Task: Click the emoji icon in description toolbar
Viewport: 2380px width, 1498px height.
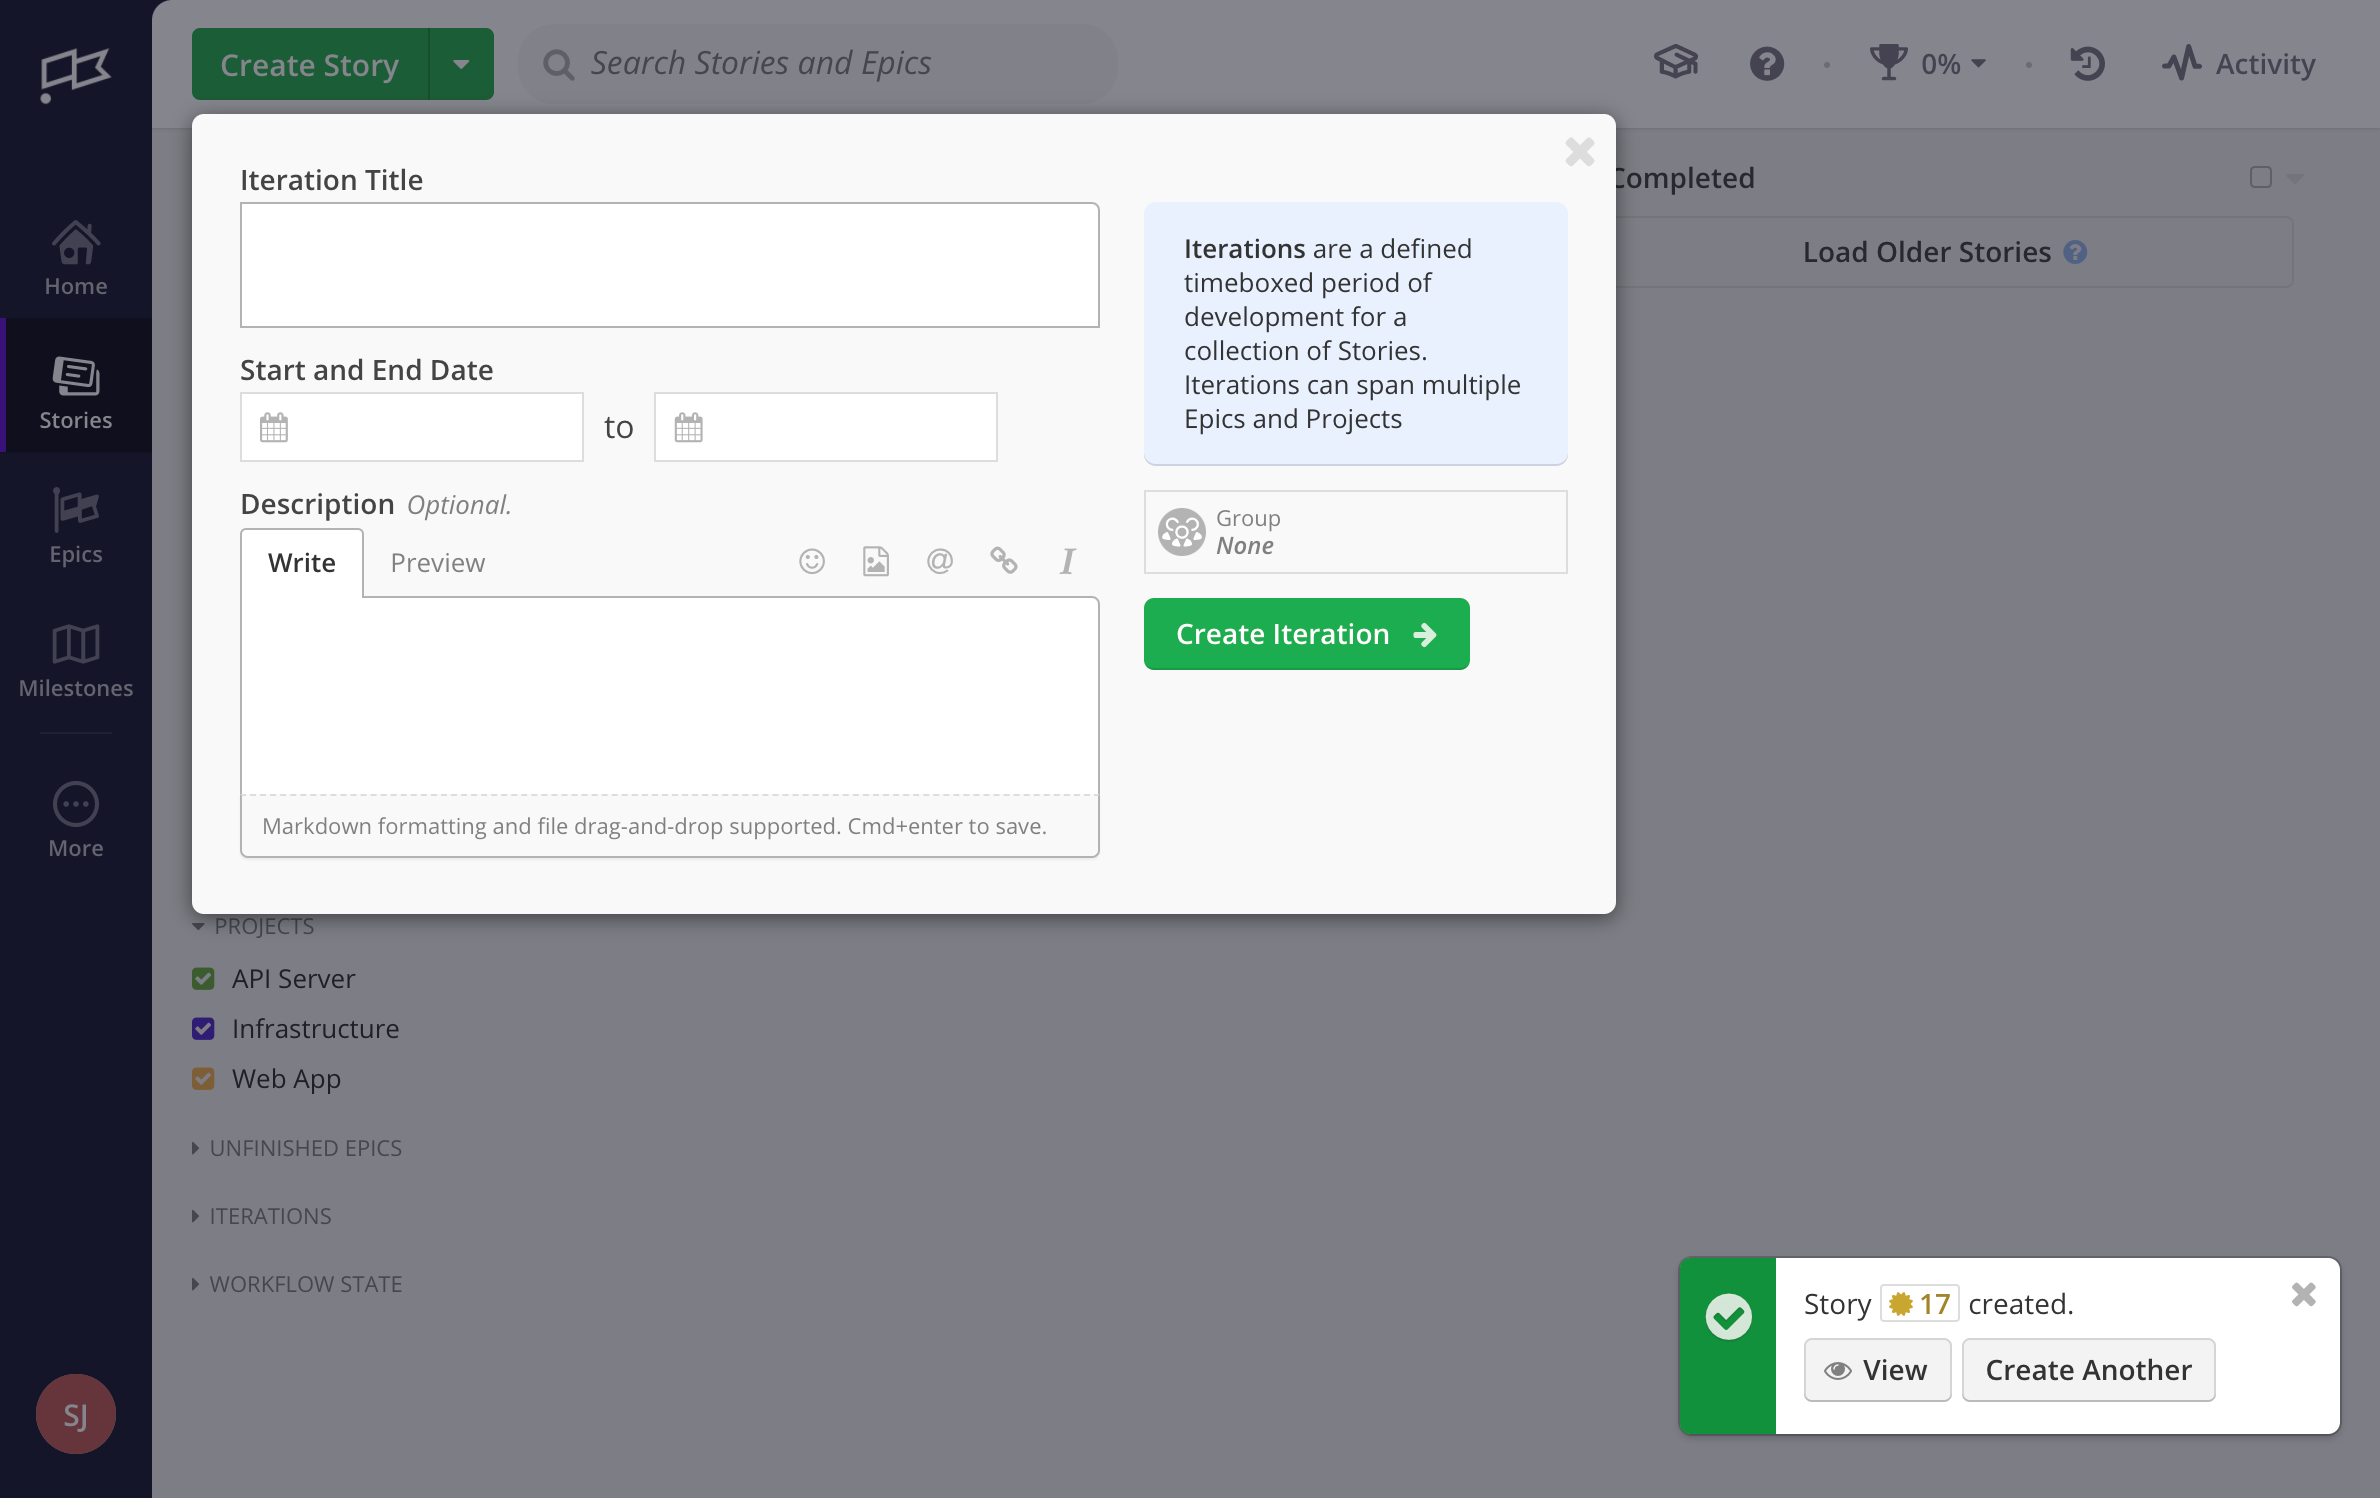Action: (811, 559)
